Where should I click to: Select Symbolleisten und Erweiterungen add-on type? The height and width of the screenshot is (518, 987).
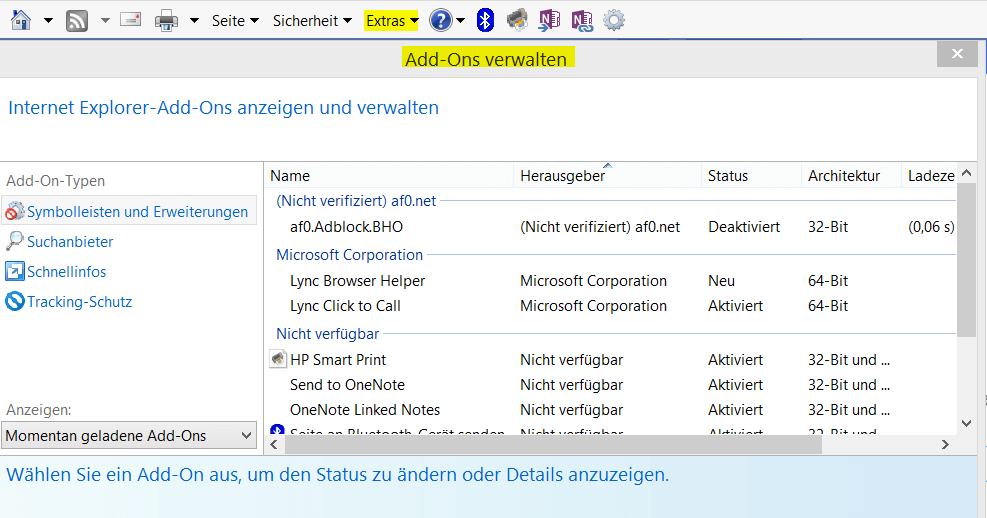click(130, 211)
